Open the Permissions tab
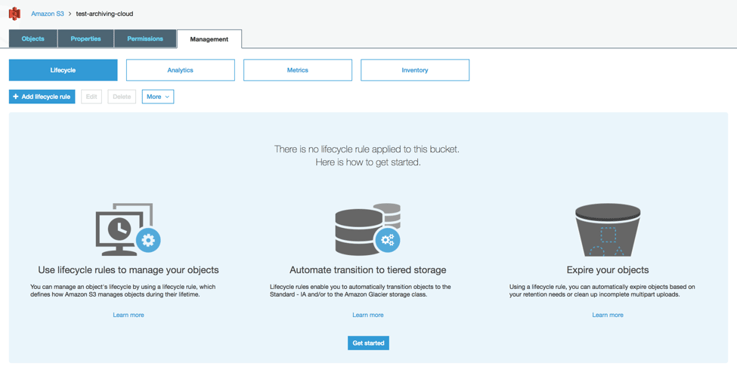The image size is (737, 366). [x=145, y=39]
